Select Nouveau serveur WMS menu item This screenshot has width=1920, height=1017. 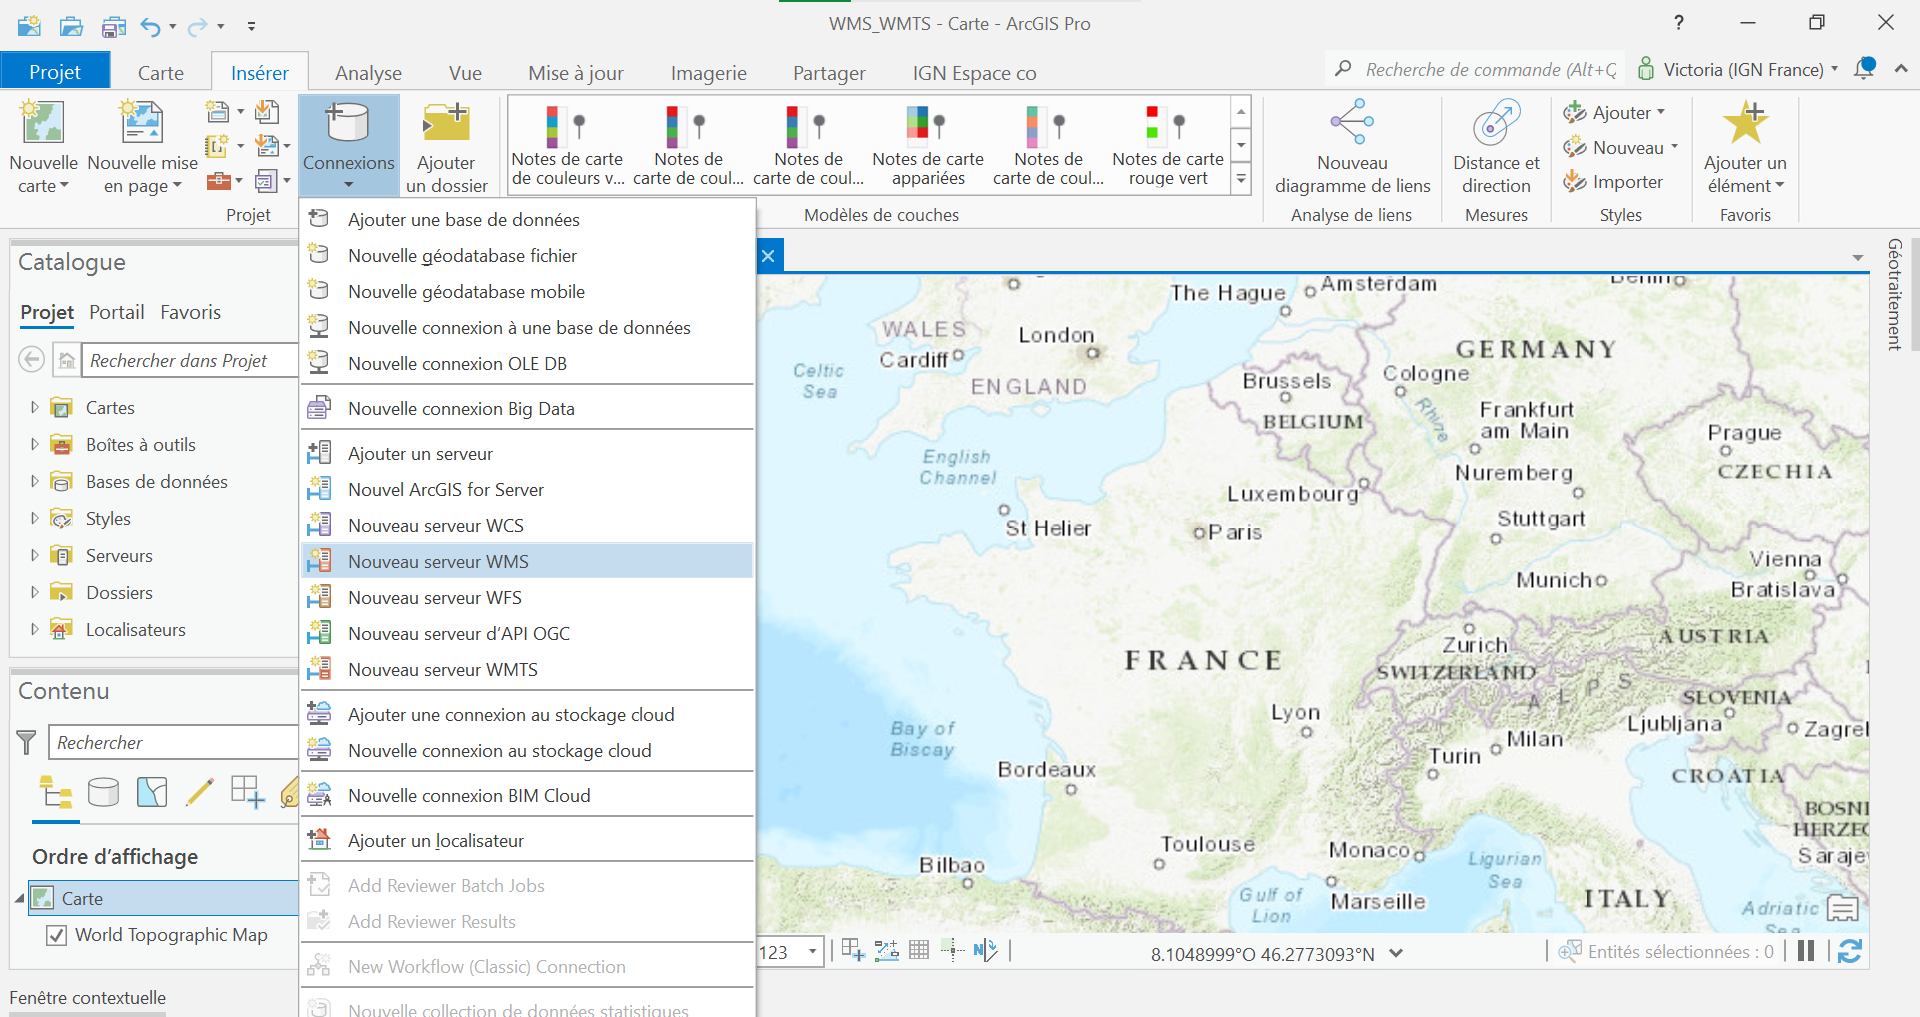pos(527,561)
